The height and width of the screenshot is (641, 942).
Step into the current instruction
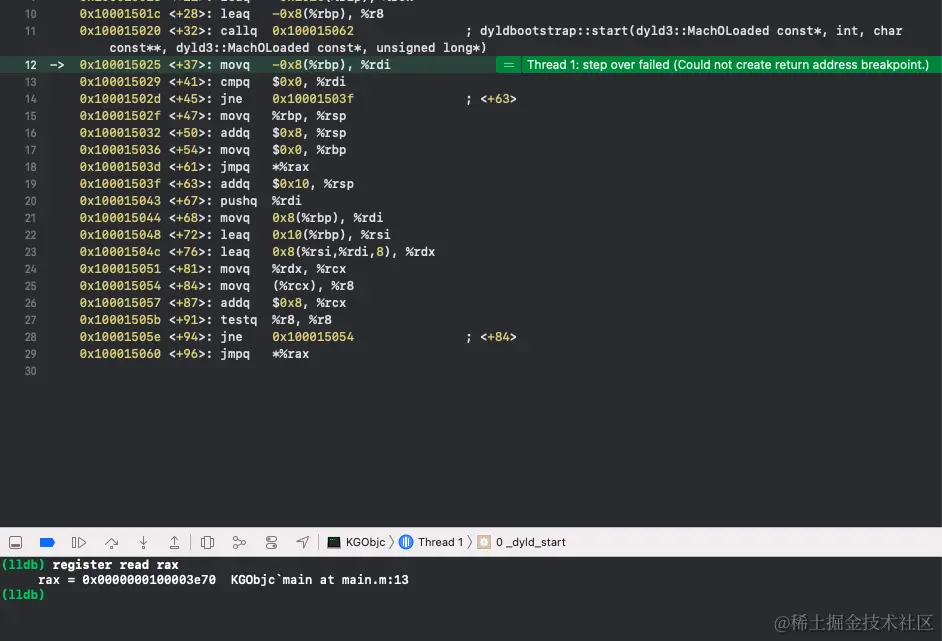point(144,542)
